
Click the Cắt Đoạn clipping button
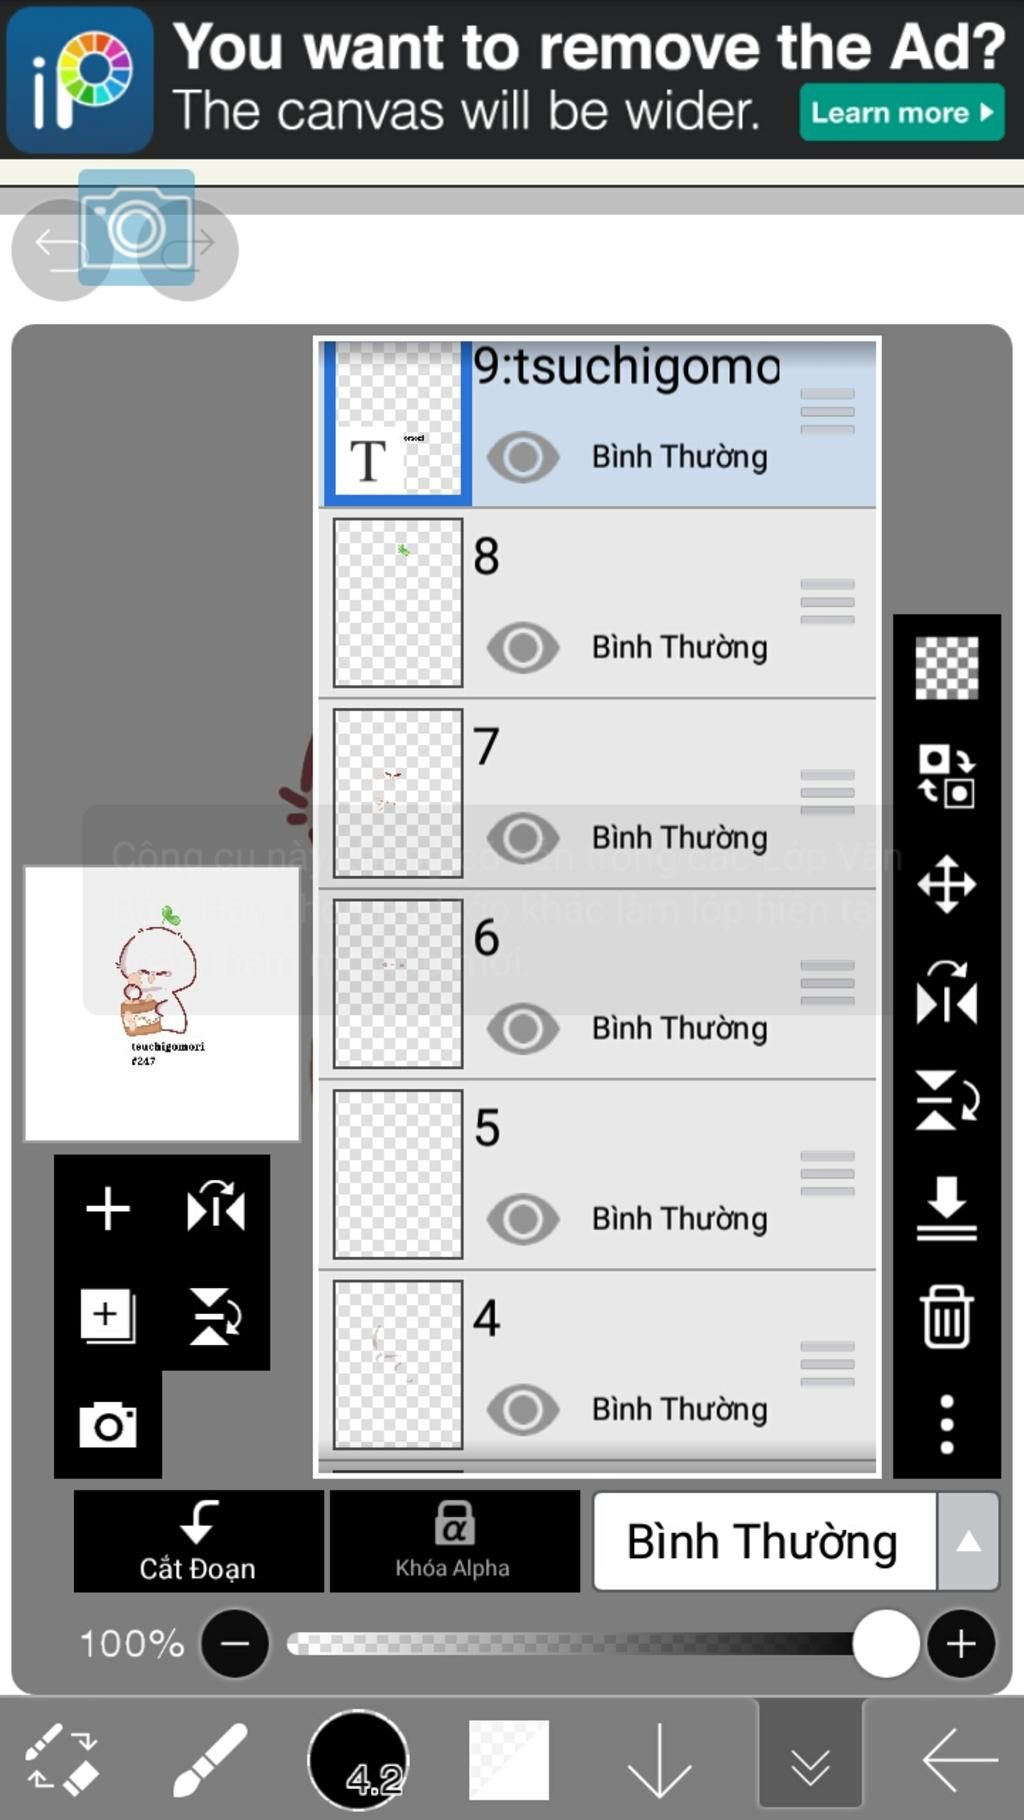(x=198, y=1541)
